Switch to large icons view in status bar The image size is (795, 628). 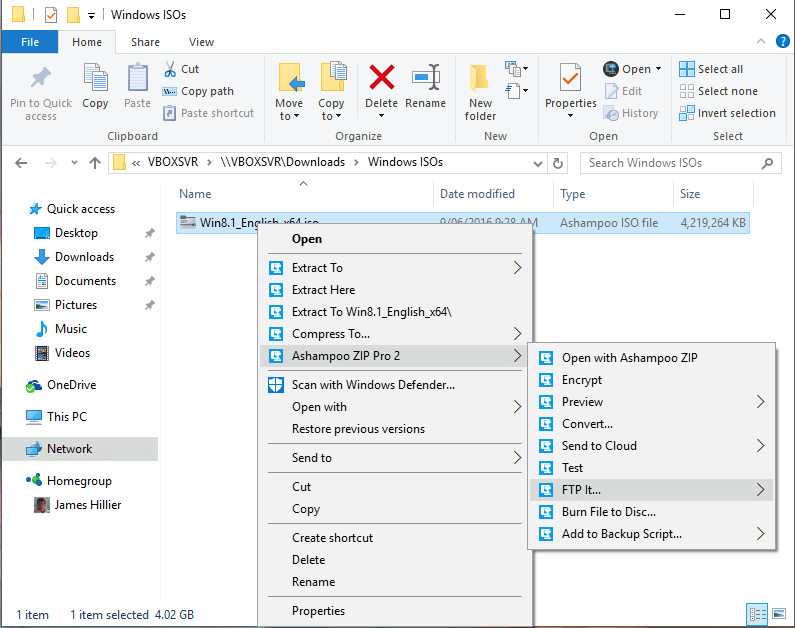coord(779,614)
